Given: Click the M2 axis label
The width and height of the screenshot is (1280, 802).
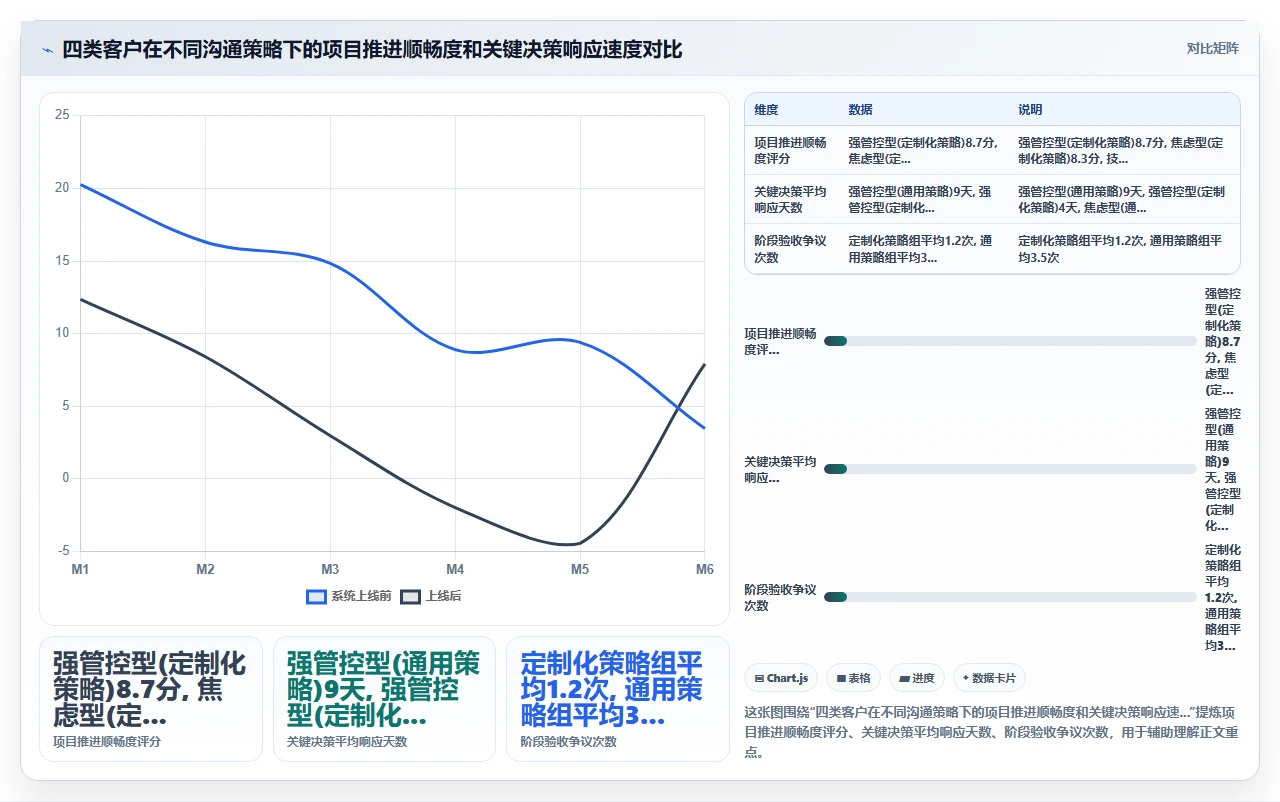Looking at the screenshot, I should [x=205, y=569].
